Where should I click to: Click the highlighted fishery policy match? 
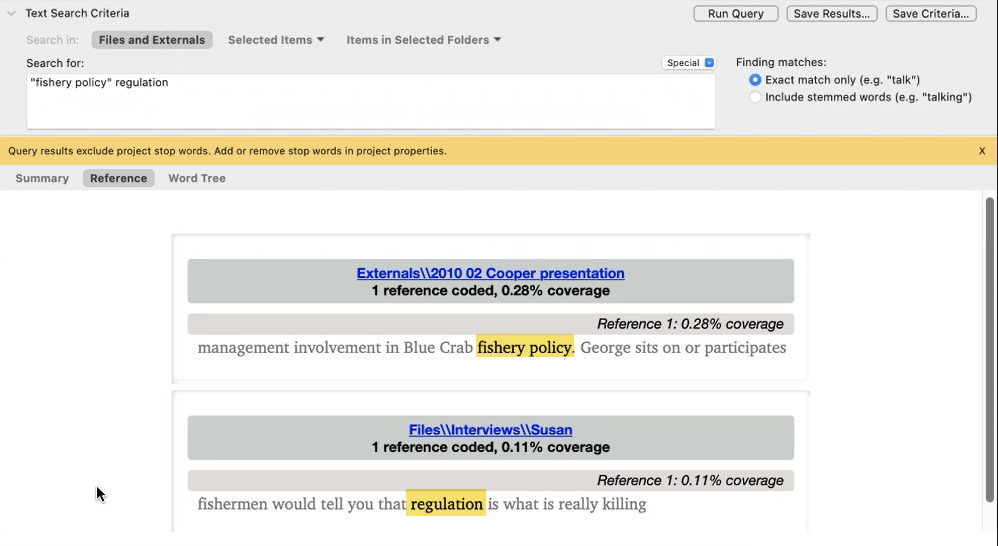(524, 347)
